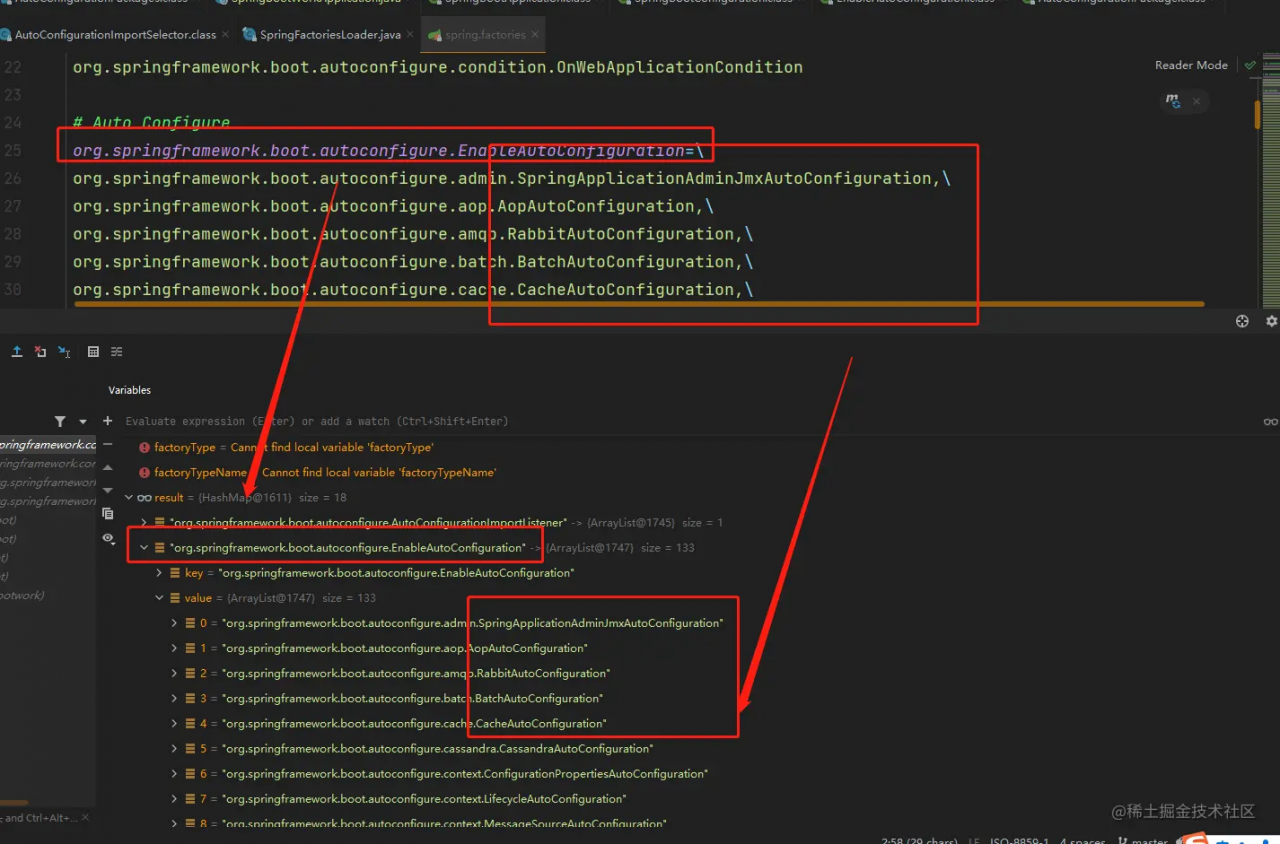1280x844 pixels.
Task: Click the editor horizontal orange scrollbar
Action: click(639, 304)
